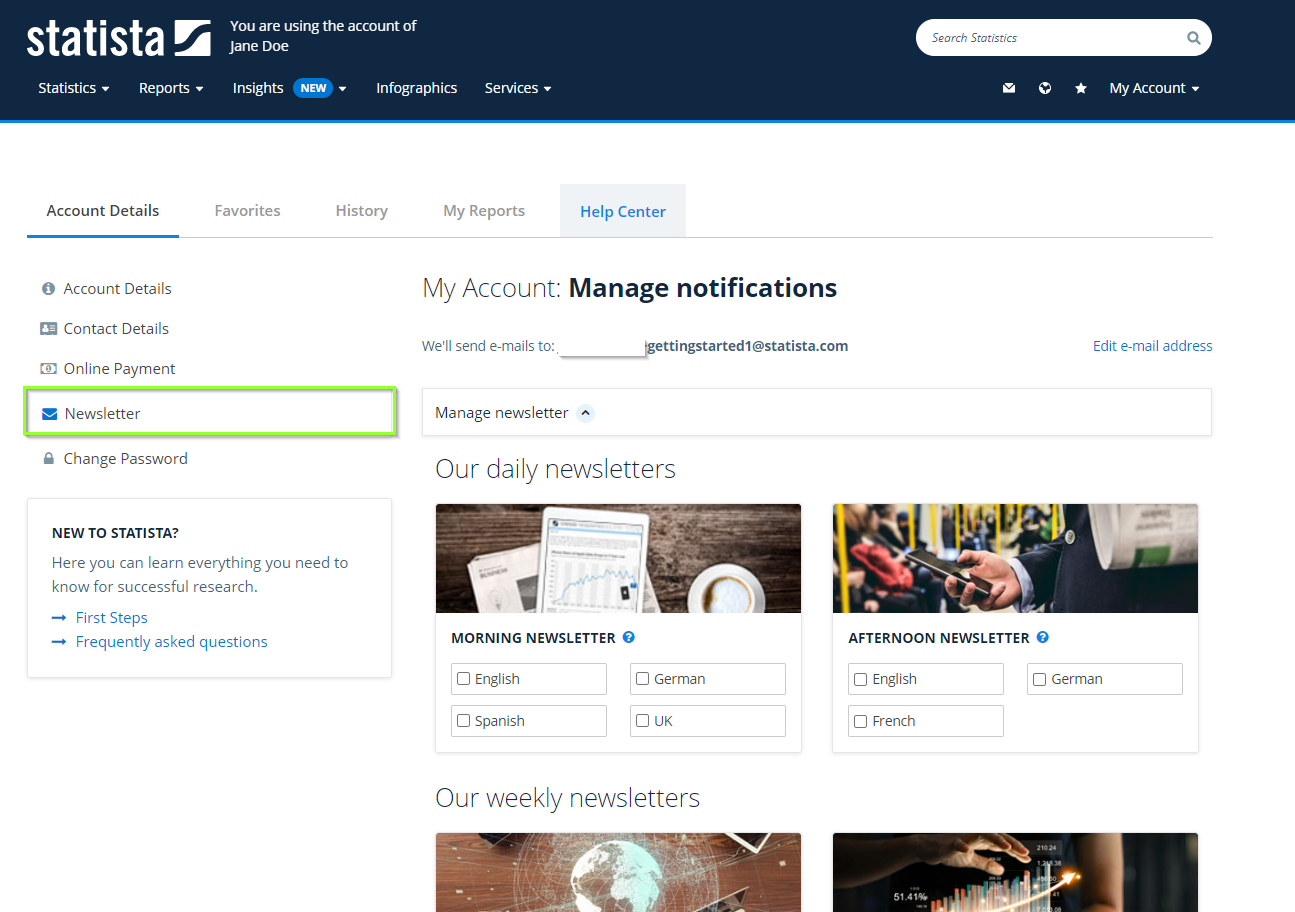Switch to the Favorites tab
The image size is (1295, 912).
(x=247, y=211)
